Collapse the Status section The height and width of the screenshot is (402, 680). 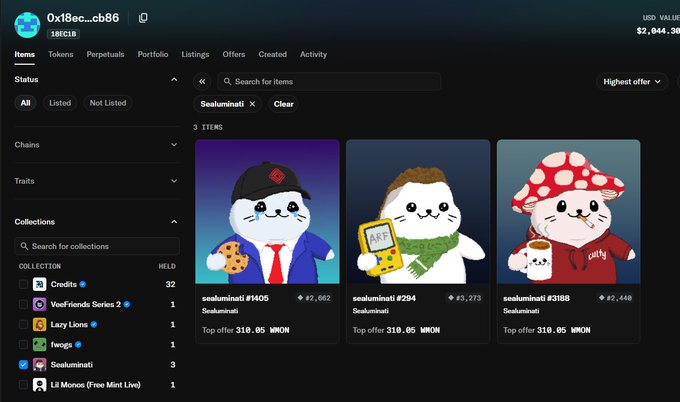click(174, 79)
